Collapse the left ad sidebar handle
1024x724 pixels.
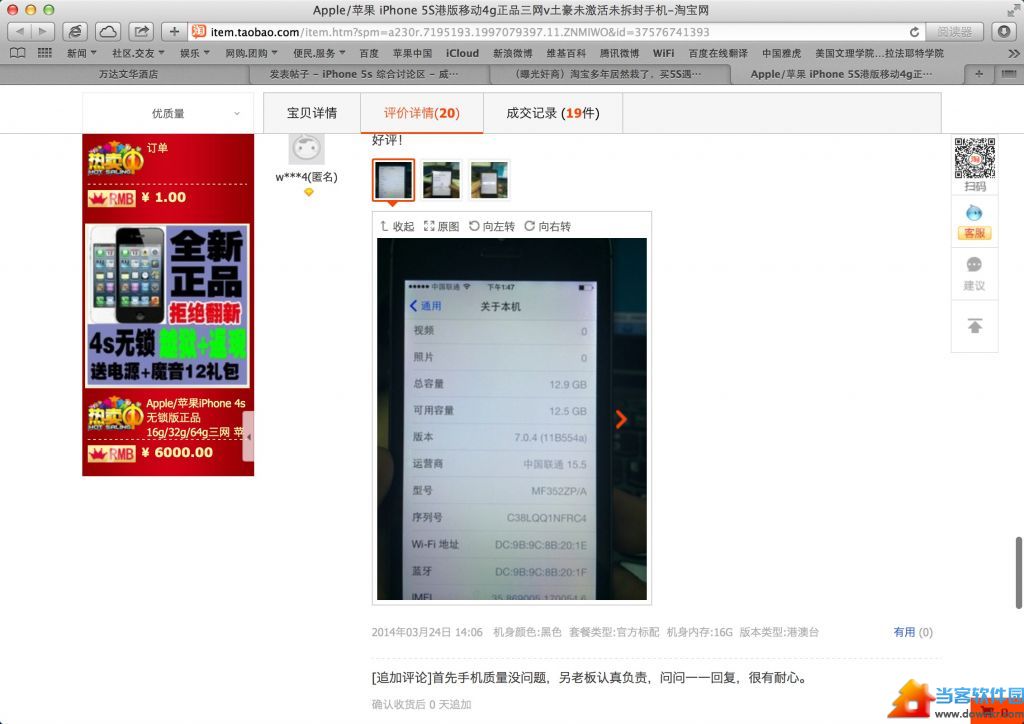pos(248,436)
